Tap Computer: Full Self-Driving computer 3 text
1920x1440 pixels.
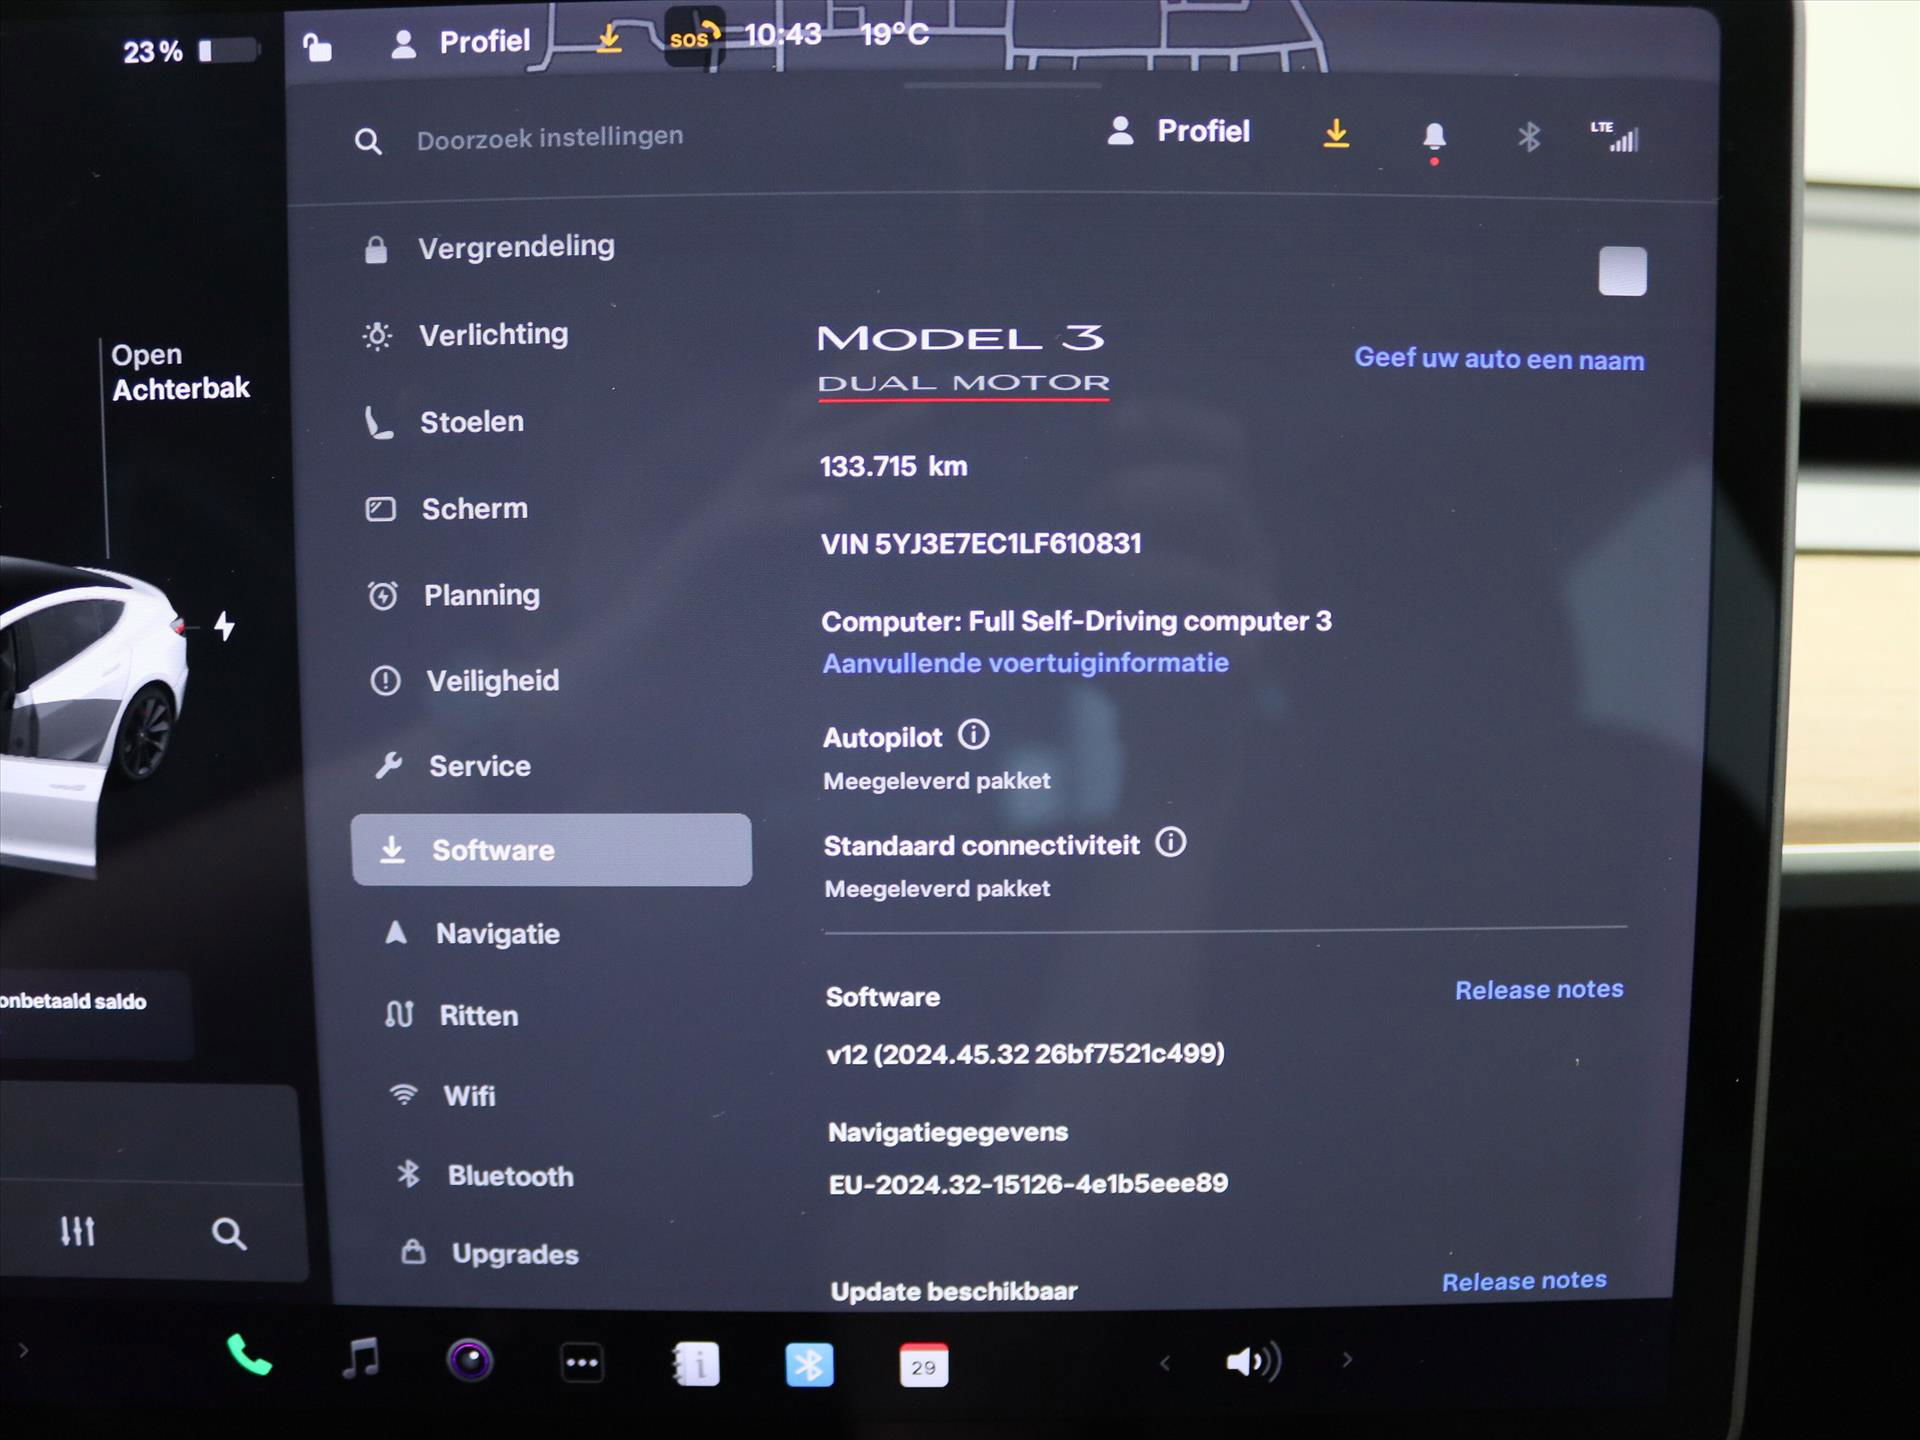tap(1076, 621)
